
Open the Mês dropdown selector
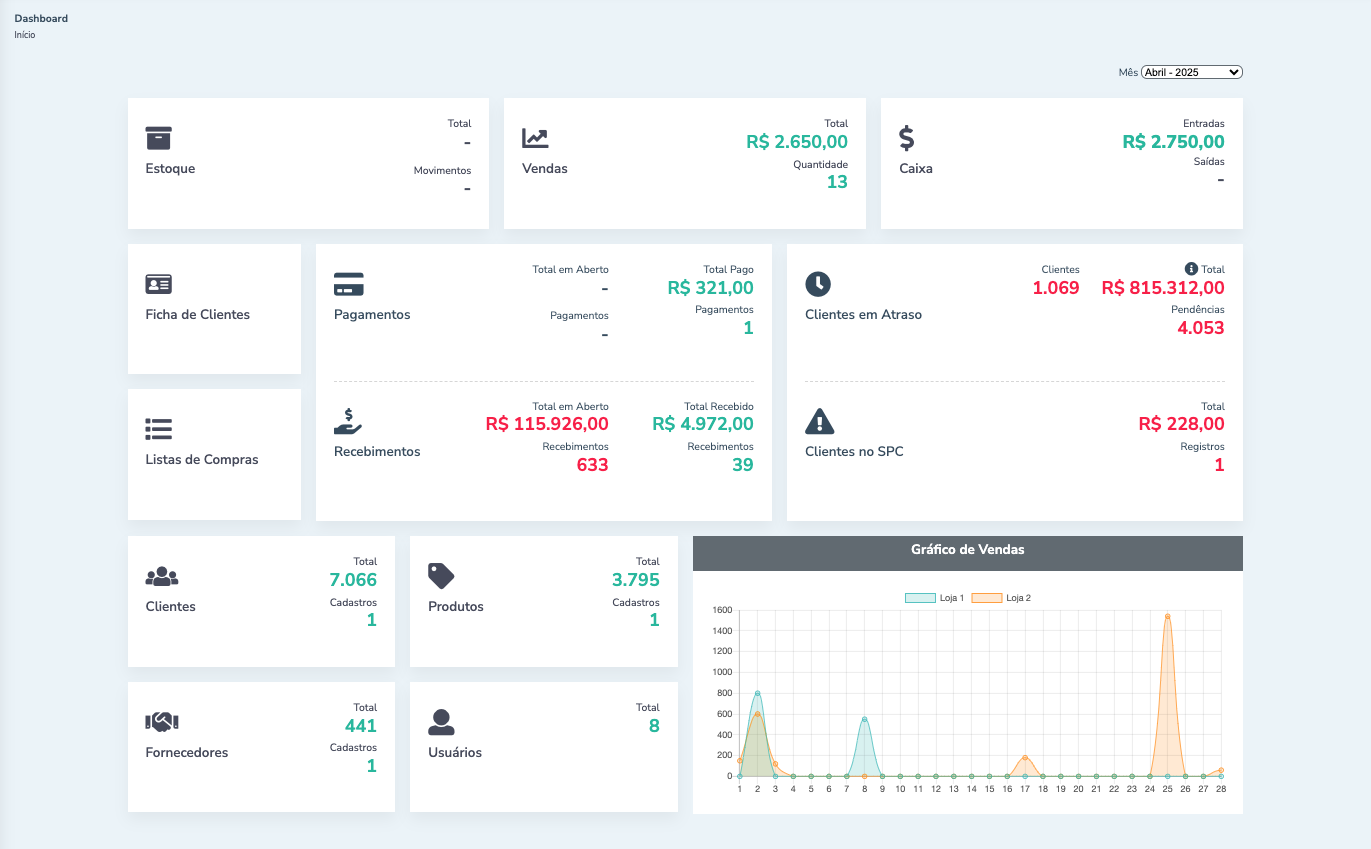click(1191, 72)
